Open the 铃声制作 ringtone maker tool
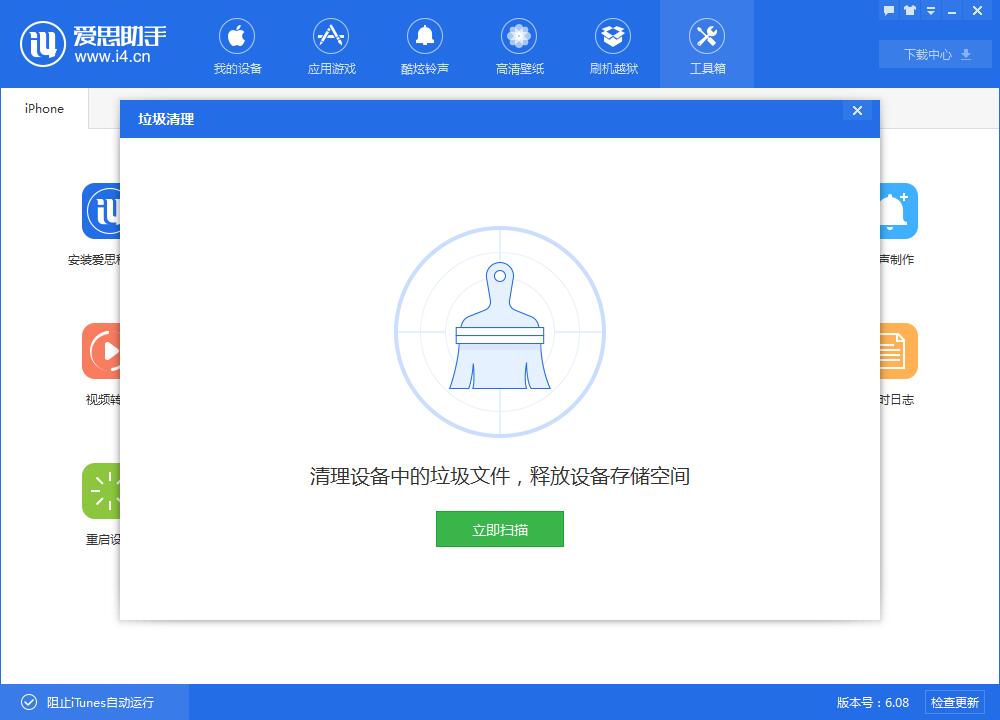1000x720 pixels. point(896,212)
